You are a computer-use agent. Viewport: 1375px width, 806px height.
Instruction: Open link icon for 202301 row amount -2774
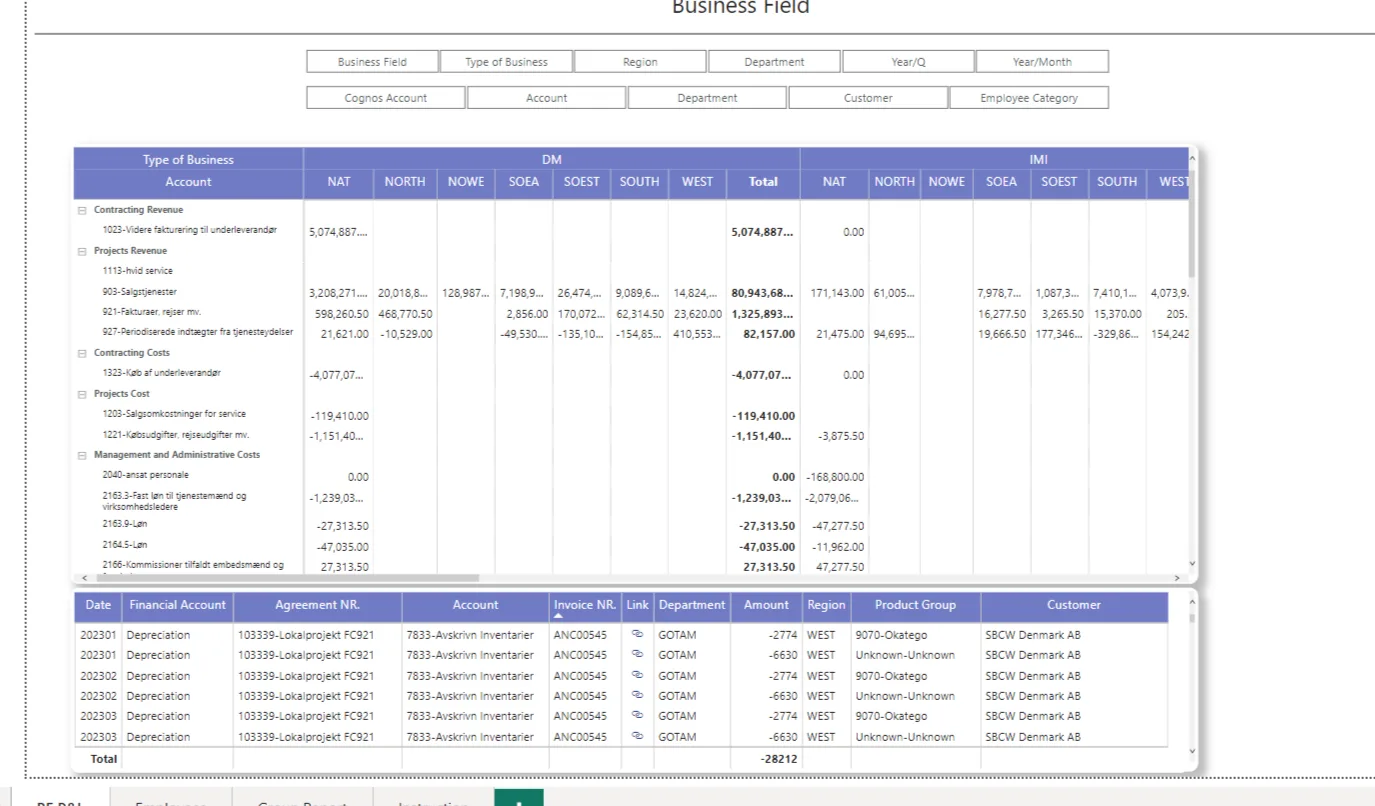(637, 634)
